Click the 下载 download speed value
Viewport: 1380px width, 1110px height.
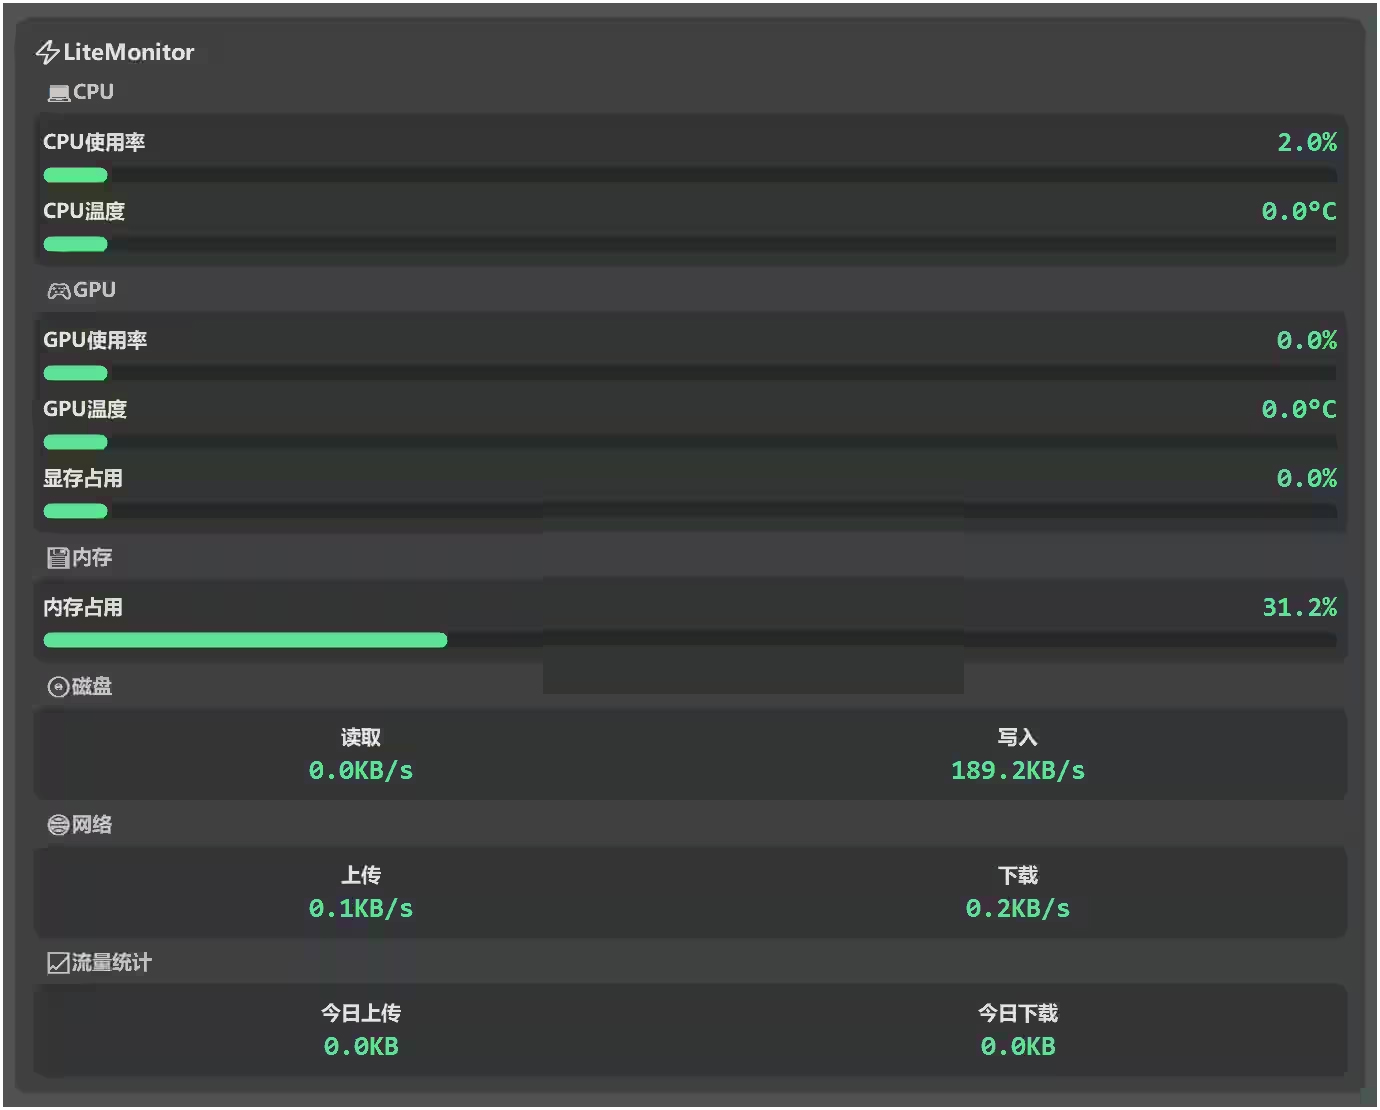tap(1017, 909)
